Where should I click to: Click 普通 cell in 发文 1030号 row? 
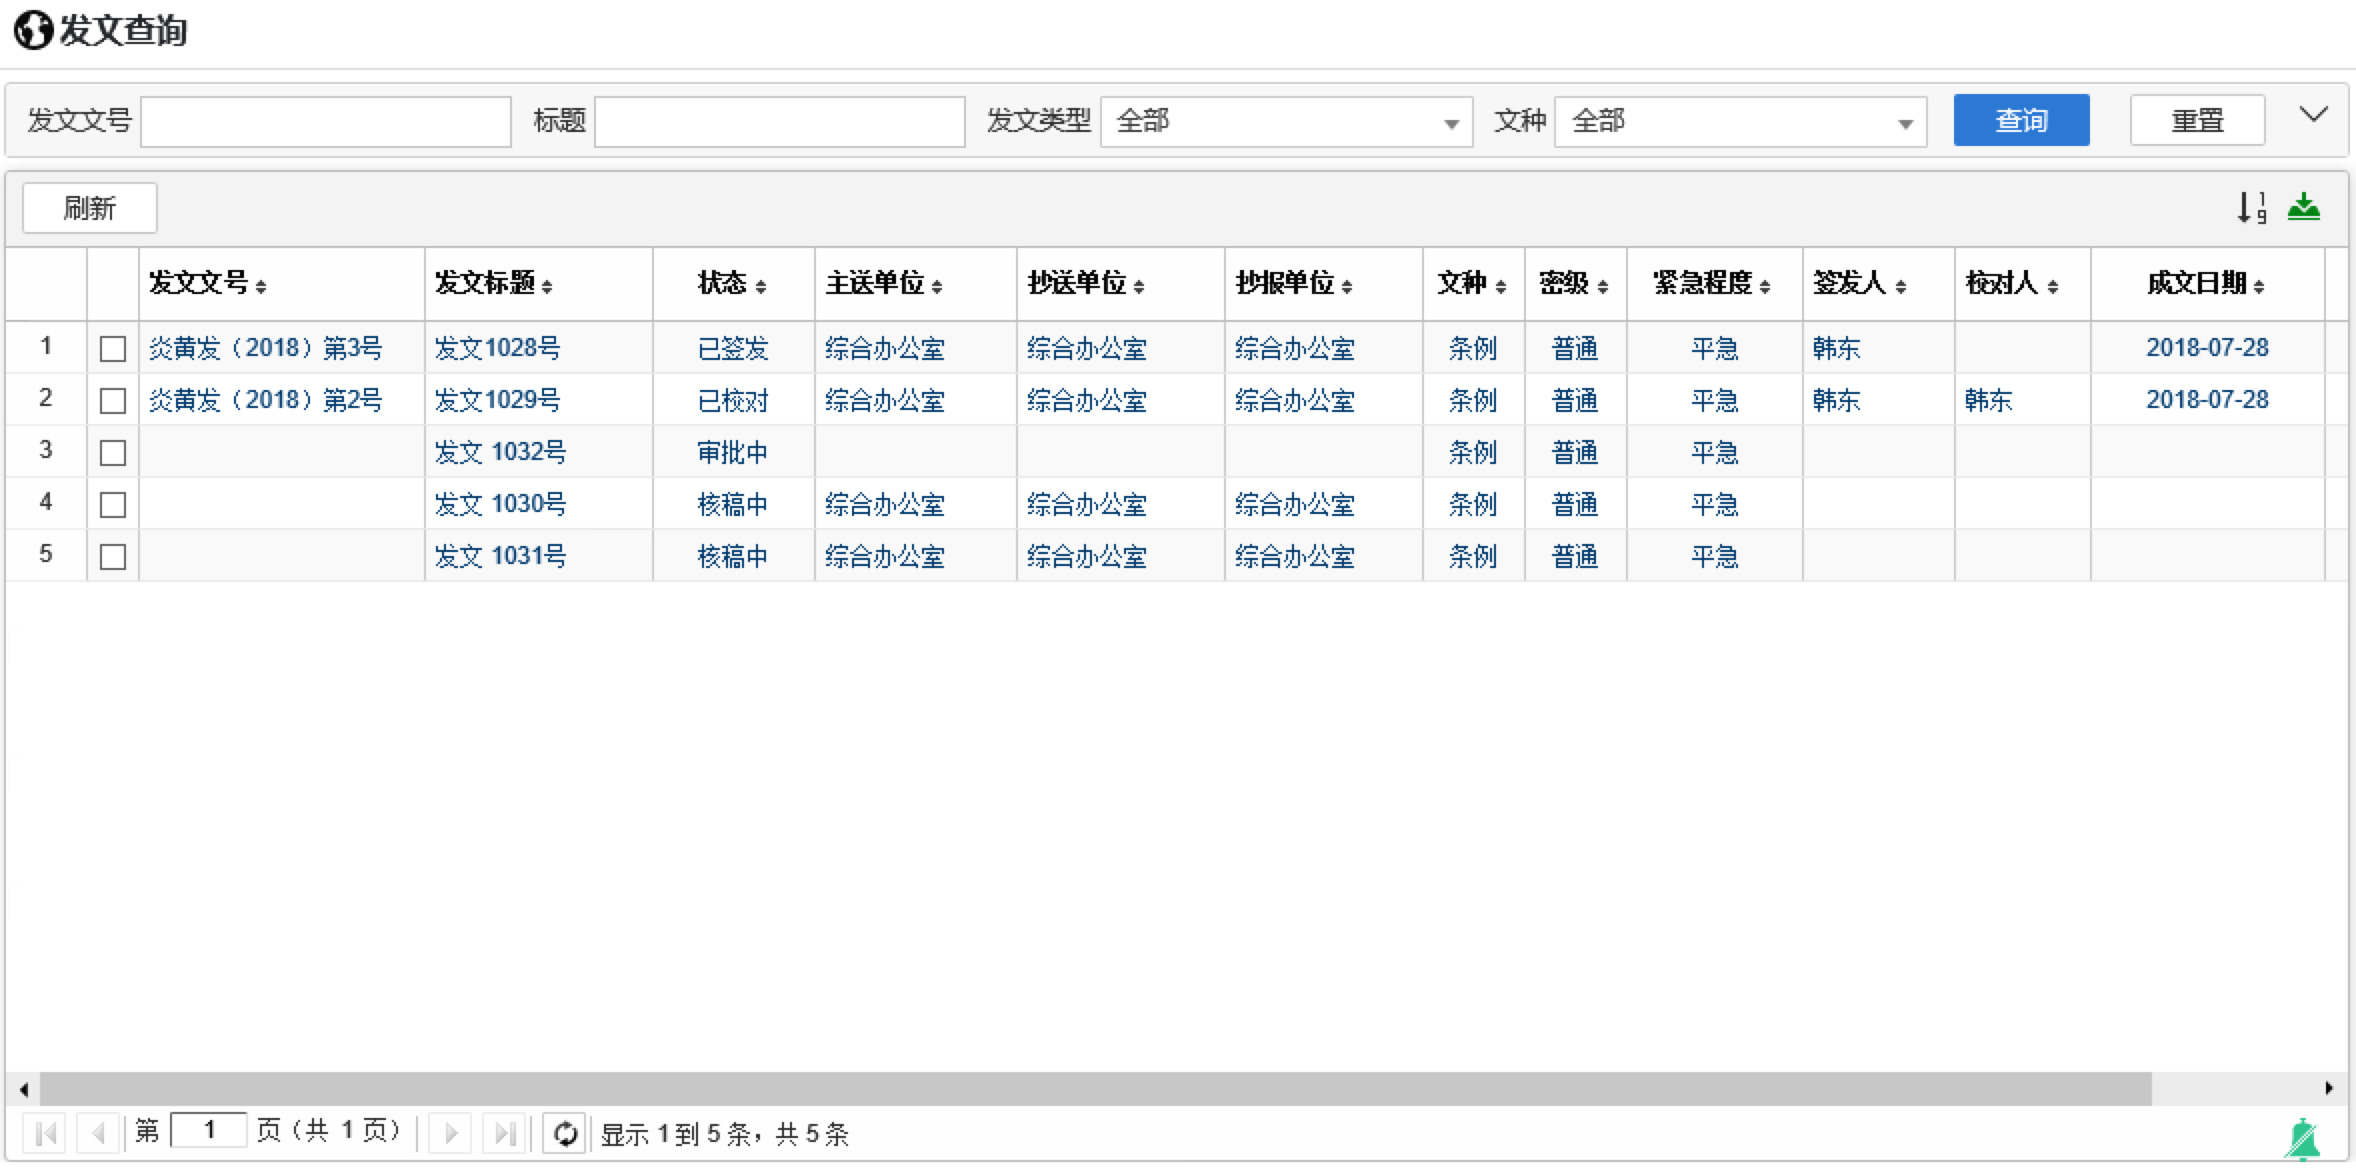pyautogui.click(x=1575, y=504)
